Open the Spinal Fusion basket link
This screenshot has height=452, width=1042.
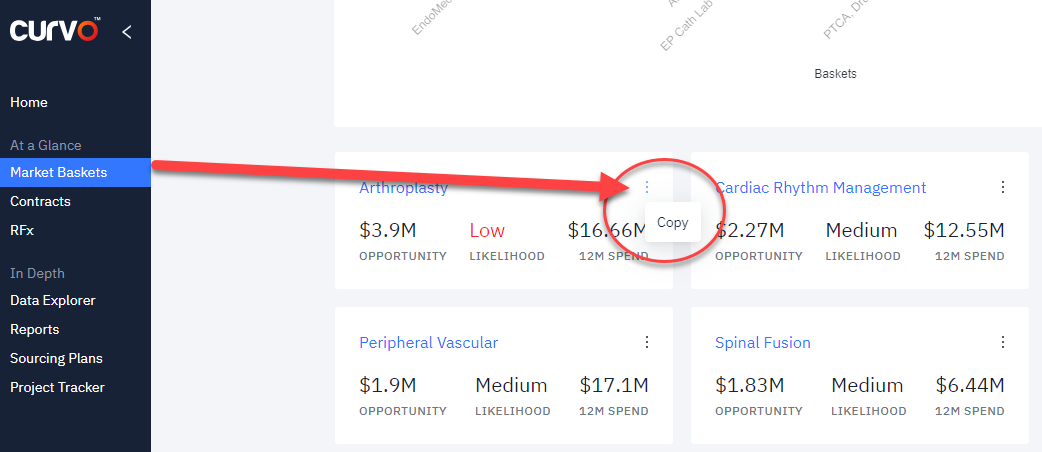762,342
